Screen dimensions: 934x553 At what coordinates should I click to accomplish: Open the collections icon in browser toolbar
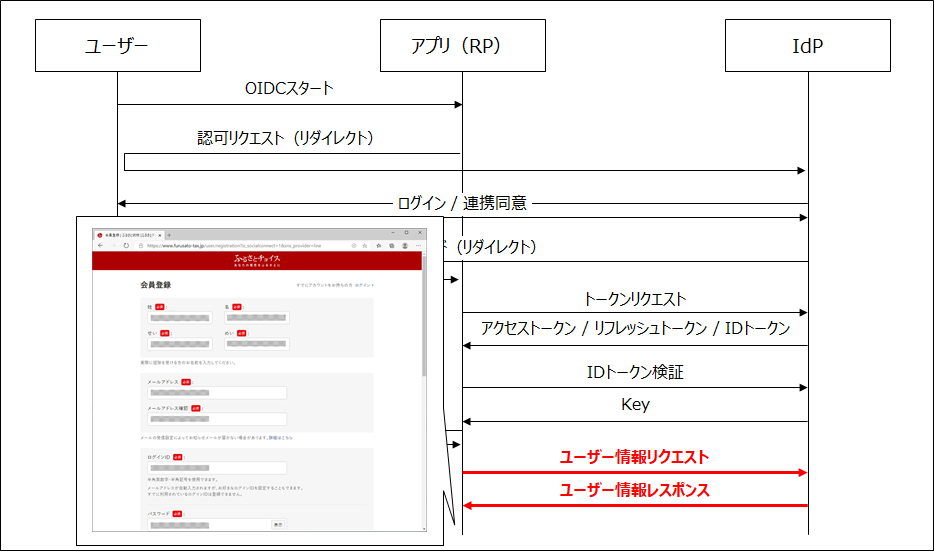pyautogui.click(x=391, y=246)
